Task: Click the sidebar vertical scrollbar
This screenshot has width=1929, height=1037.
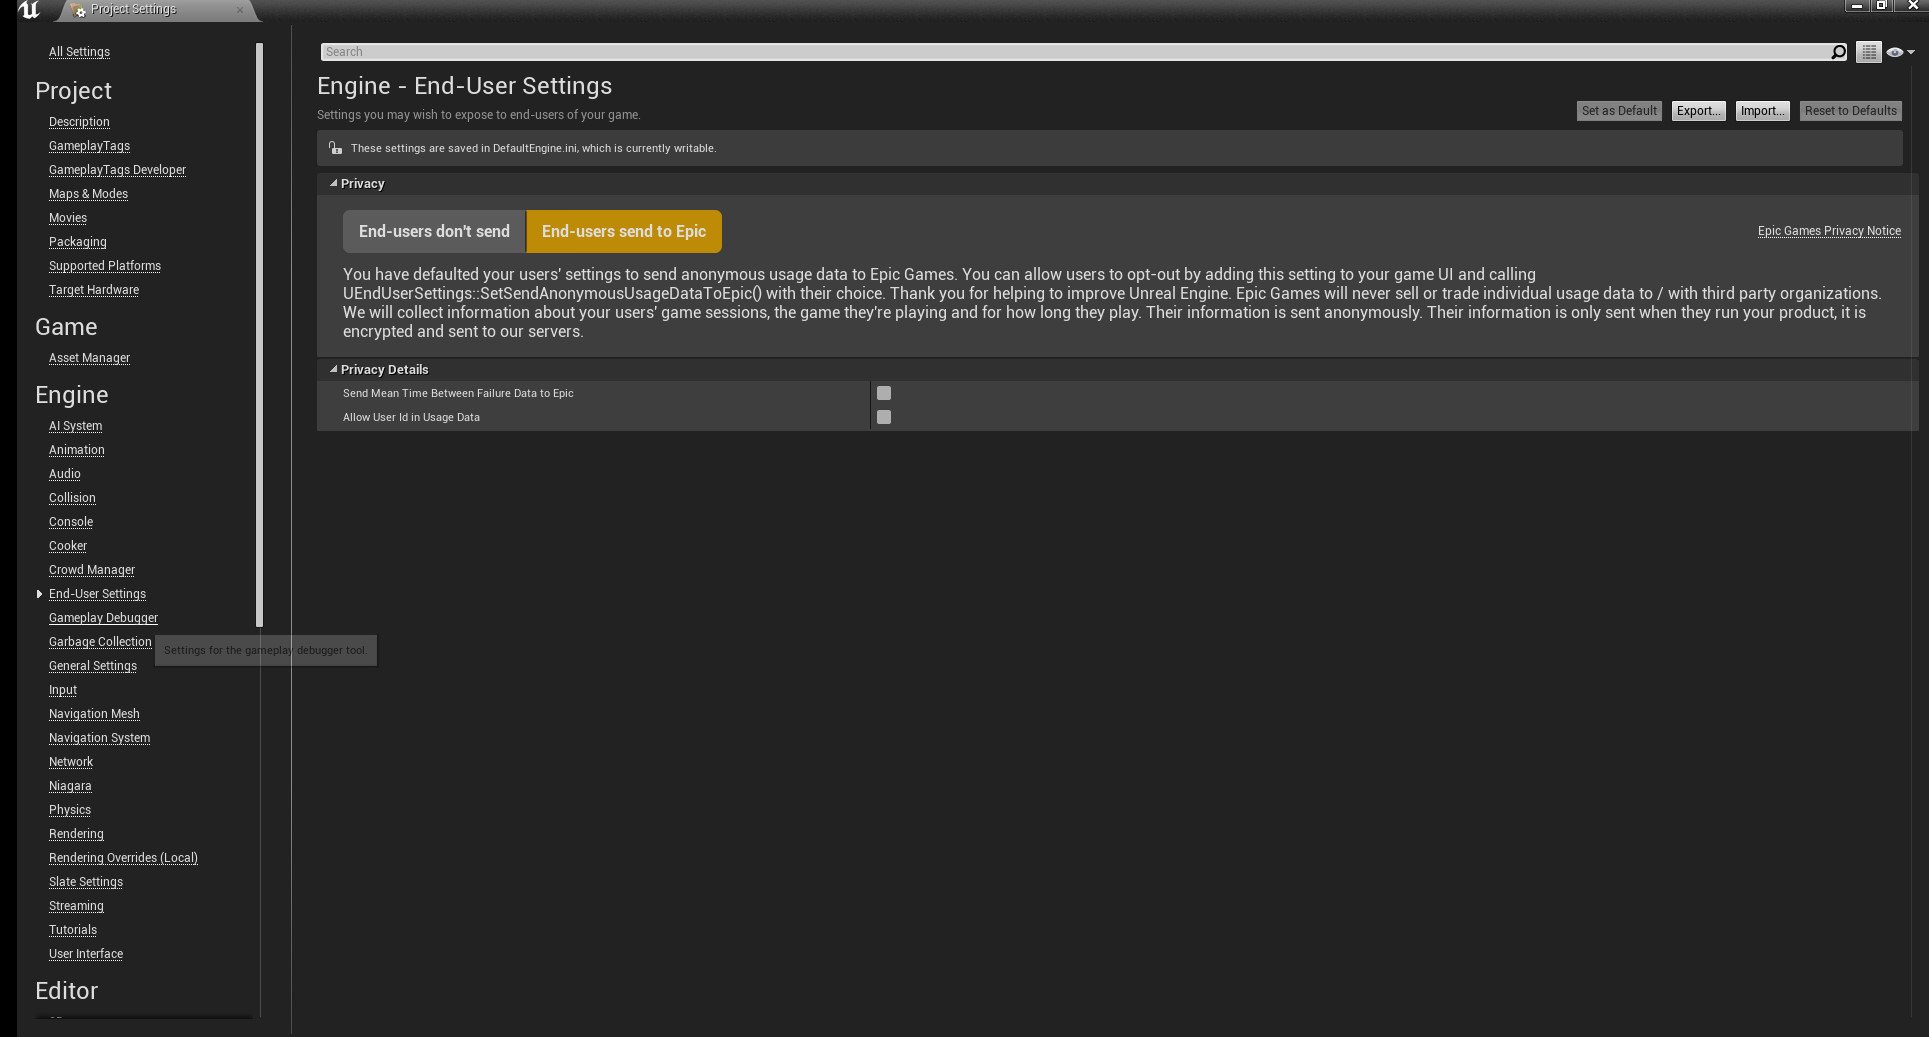Action: 259,335
